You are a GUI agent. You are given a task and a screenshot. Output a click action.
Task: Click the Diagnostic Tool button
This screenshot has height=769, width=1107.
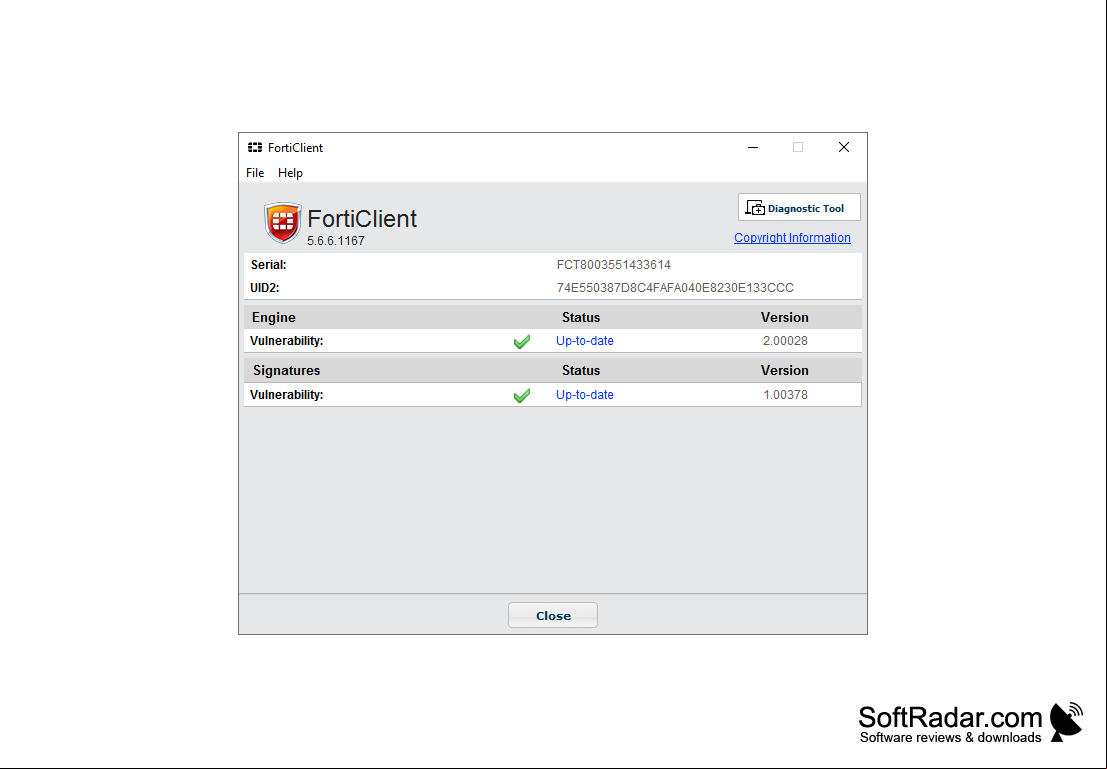coord(799,208)
